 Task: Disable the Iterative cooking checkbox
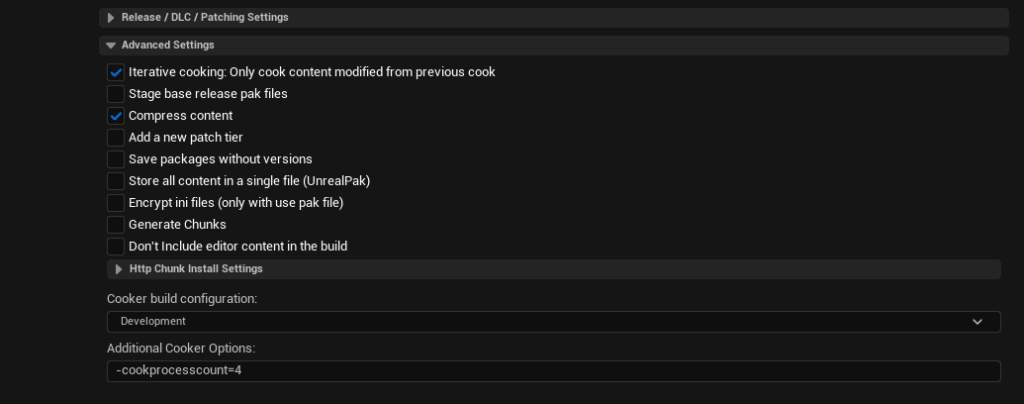[x=116, y=72]
